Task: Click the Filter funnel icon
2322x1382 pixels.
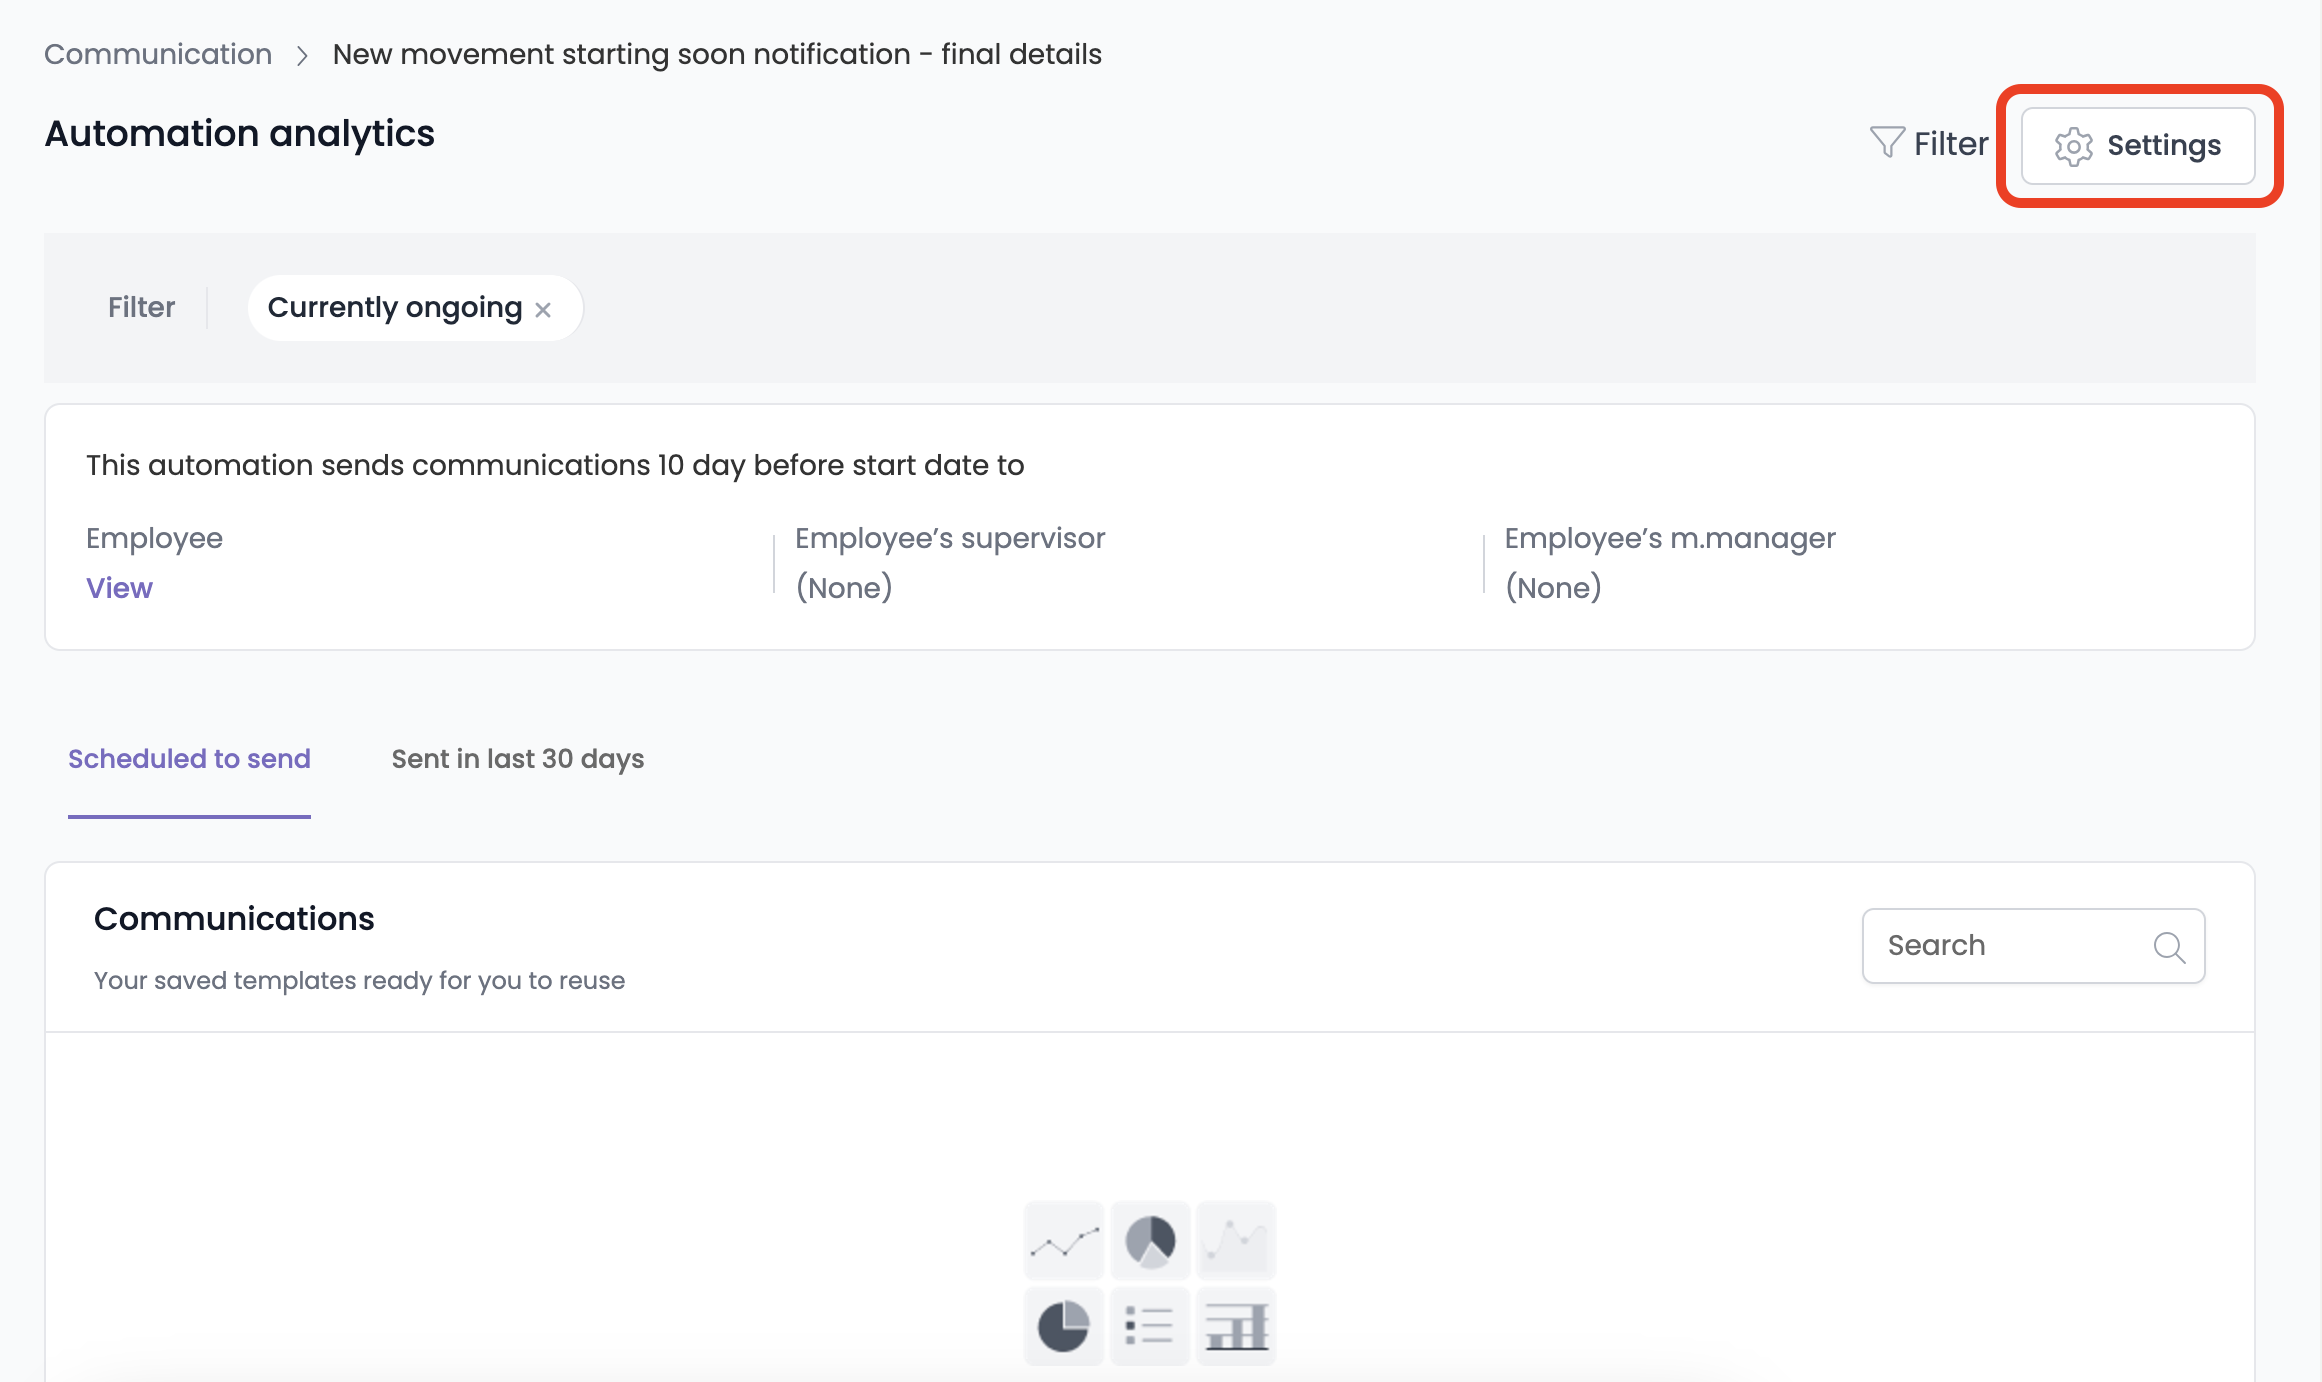Action: [1887, 143]
